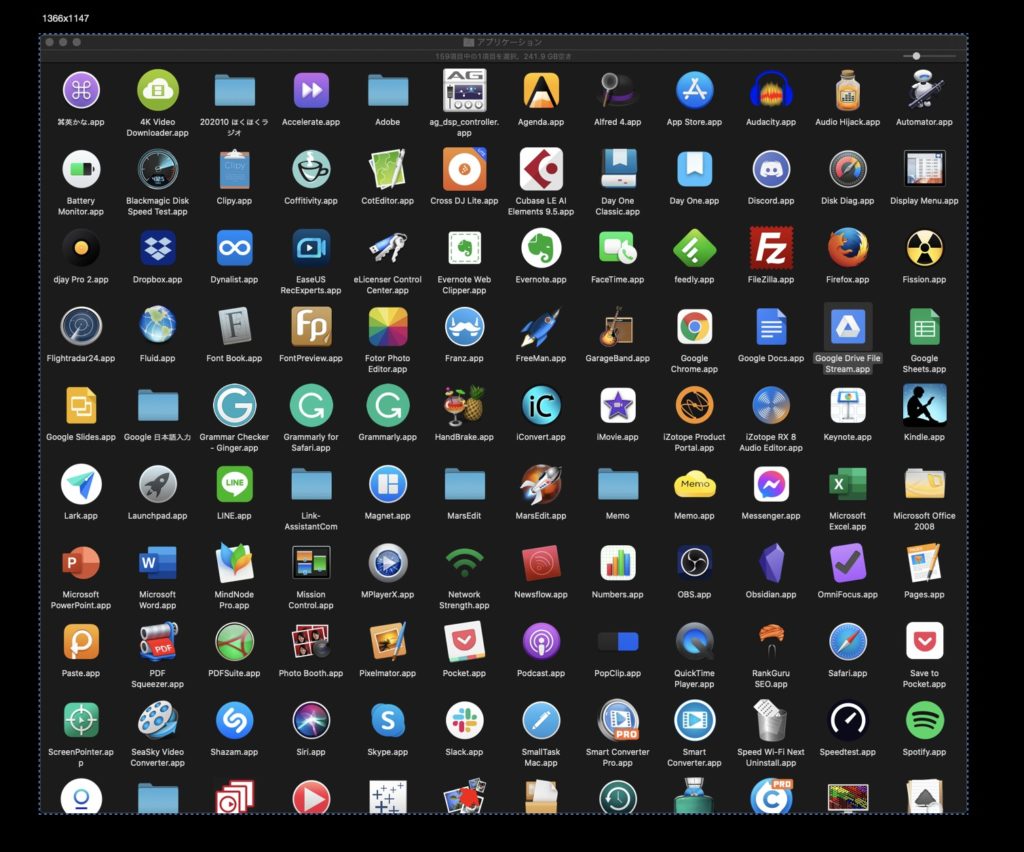Click the Microsoft Excel icon

[847, 484]
